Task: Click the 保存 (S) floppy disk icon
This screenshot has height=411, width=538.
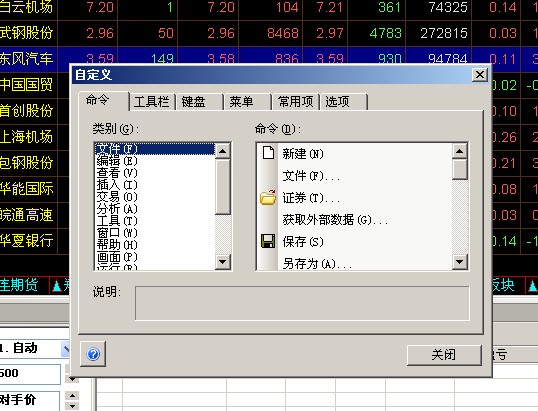Action: pos(268,241)
